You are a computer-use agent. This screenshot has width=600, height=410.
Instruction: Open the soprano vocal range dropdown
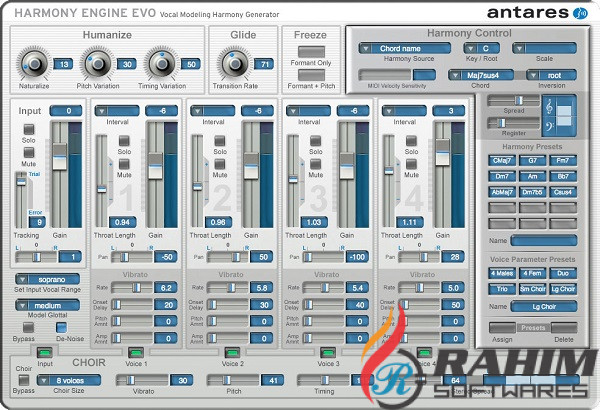tap(47, 279)
